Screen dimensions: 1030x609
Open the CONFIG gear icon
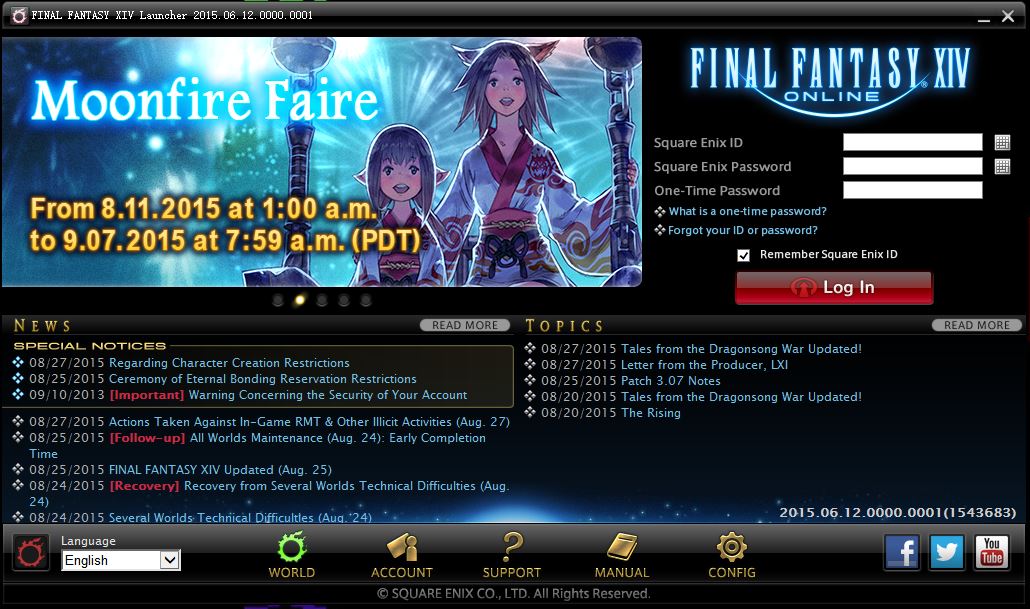732,555
